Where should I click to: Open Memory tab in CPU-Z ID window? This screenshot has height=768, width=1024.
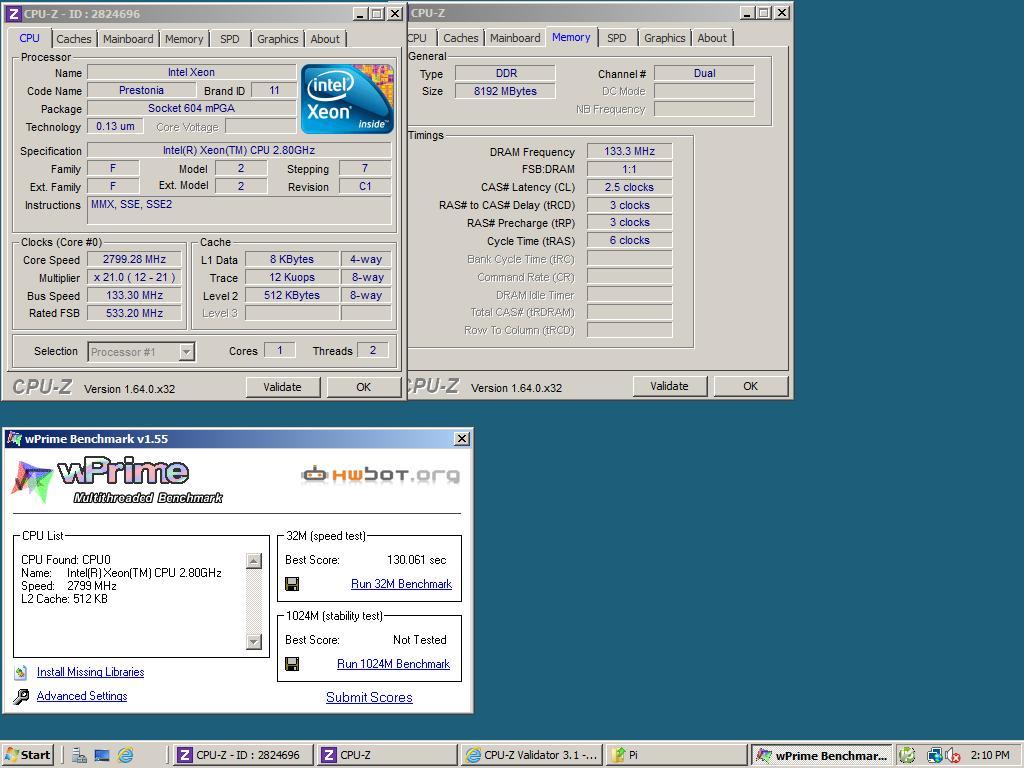point(184,39)
